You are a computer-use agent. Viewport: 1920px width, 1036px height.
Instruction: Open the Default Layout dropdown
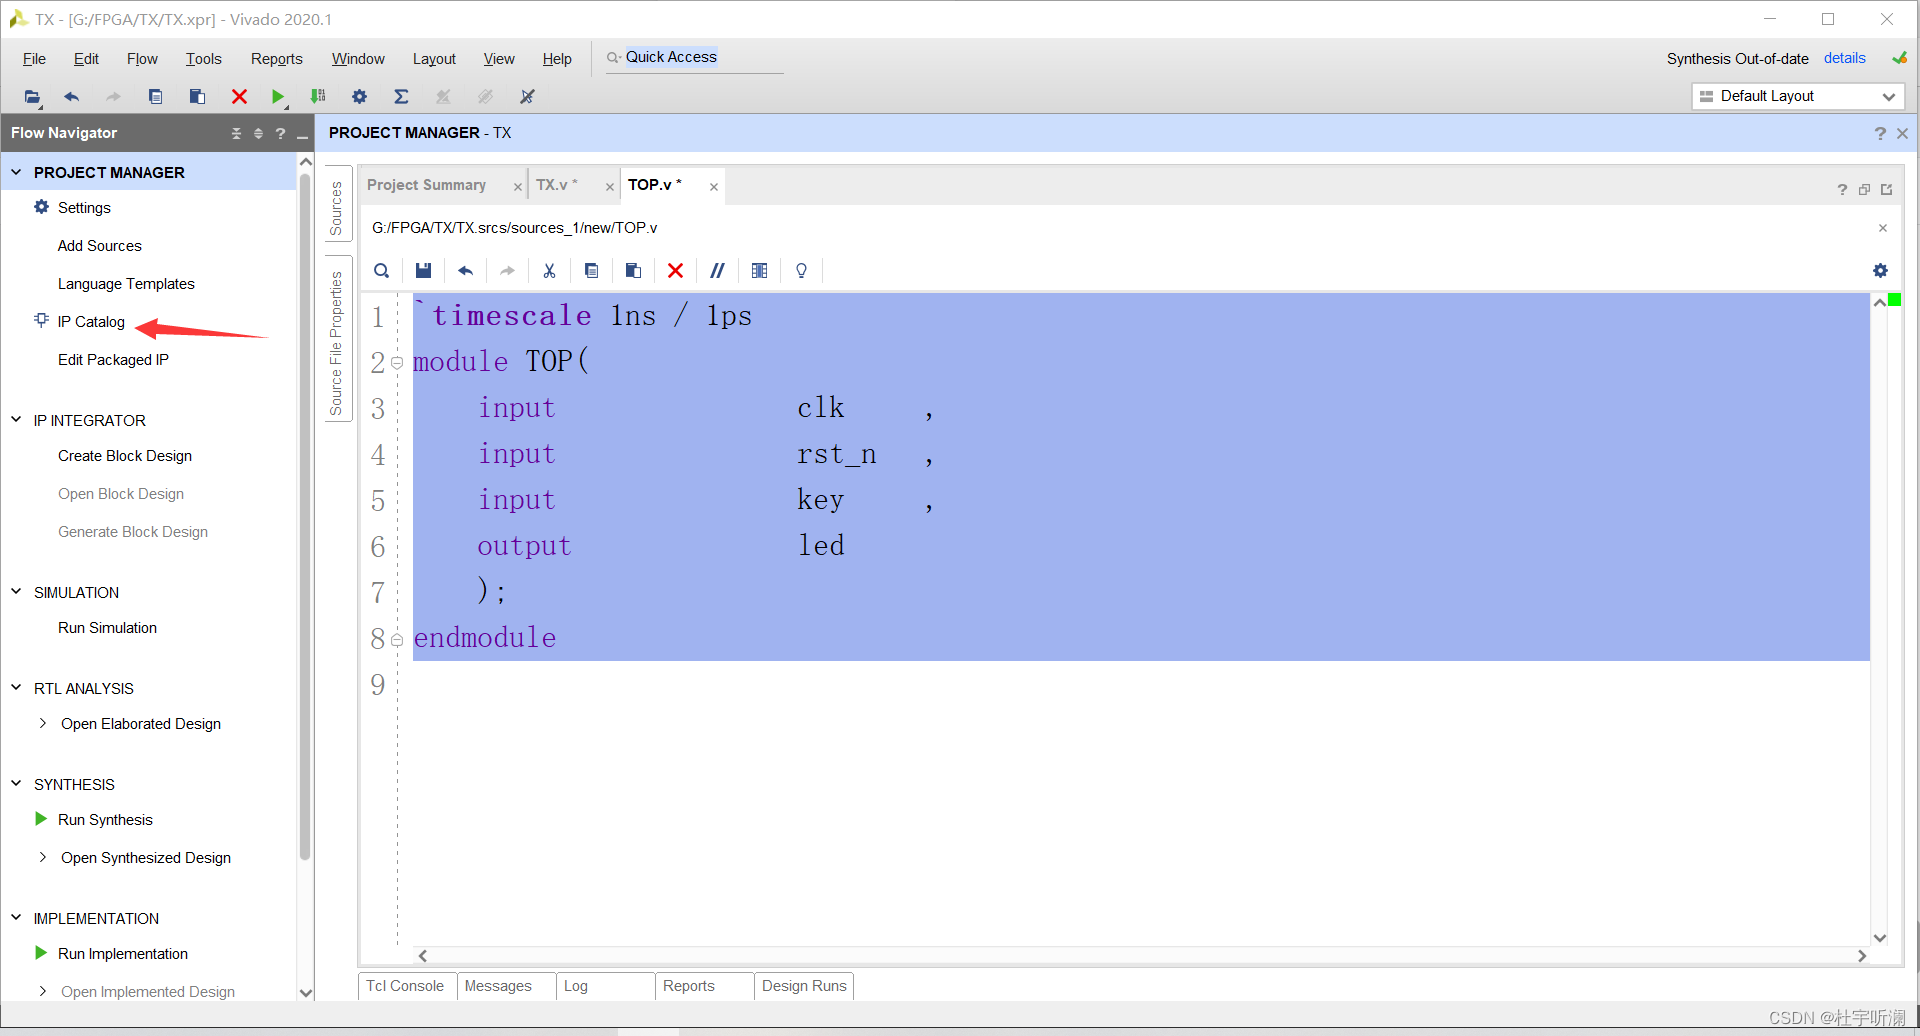[1798, 96]
